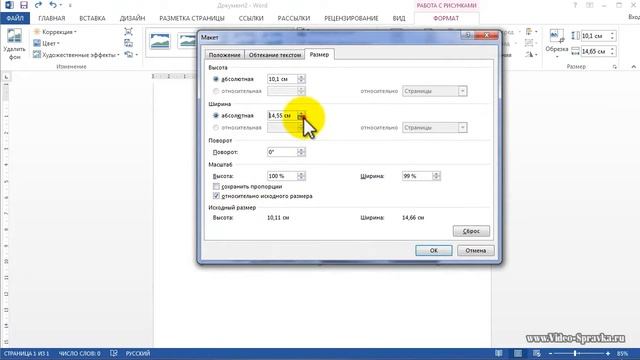Click scale Ширина 99 % field
Image resolution: width=640 pixels, height=360 pixels.
pyautogui.click(x=417, y=176)
